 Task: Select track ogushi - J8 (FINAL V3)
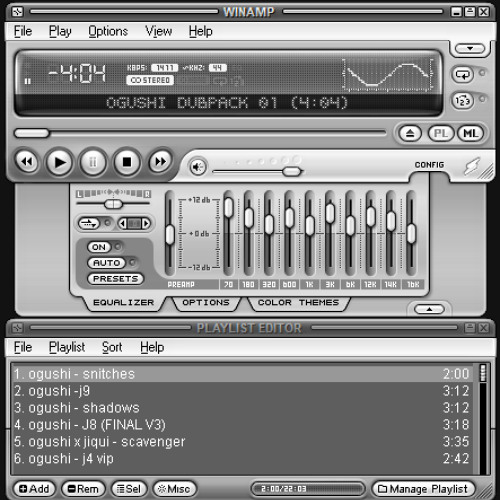point(242,425)
